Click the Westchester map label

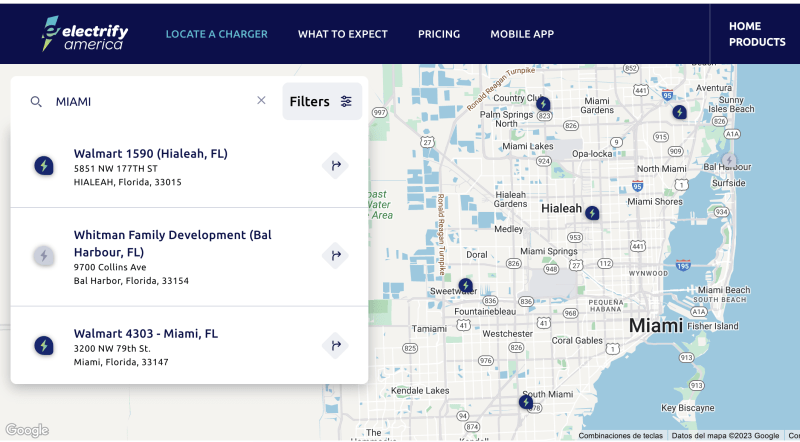[x=508, y=334]
